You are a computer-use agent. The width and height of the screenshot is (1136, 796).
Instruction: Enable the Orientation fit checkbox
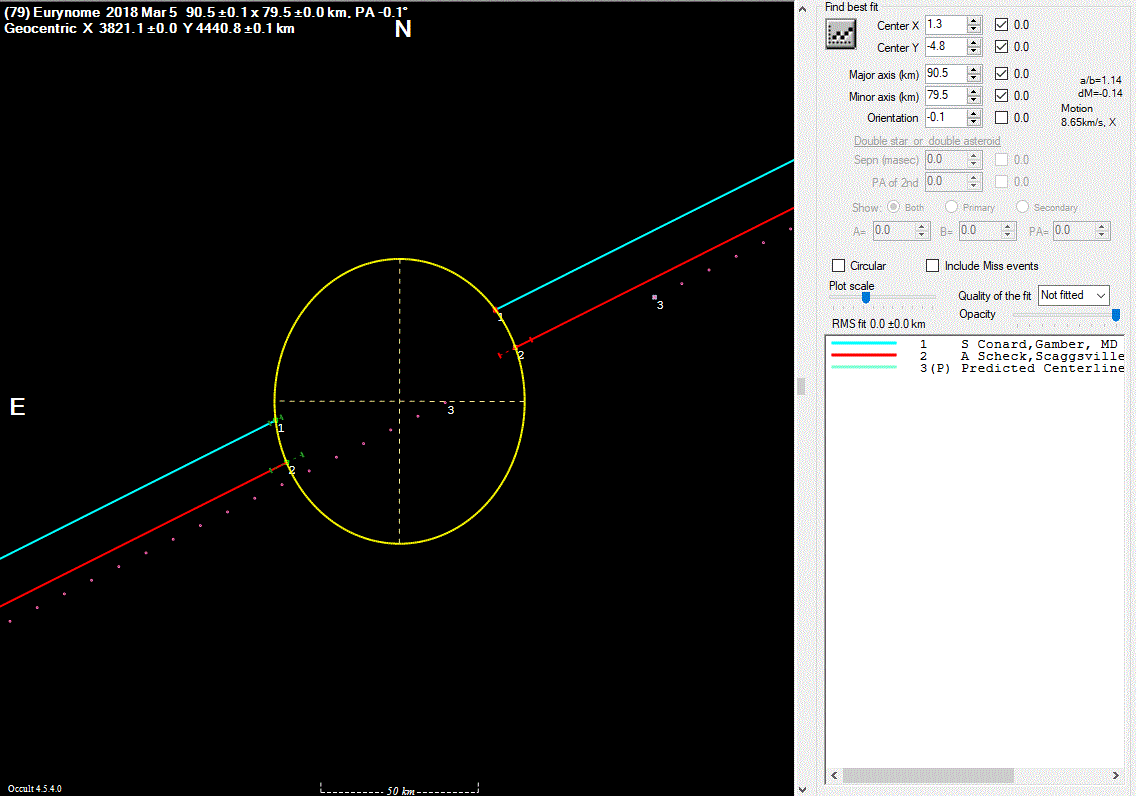coord(1001,117)
